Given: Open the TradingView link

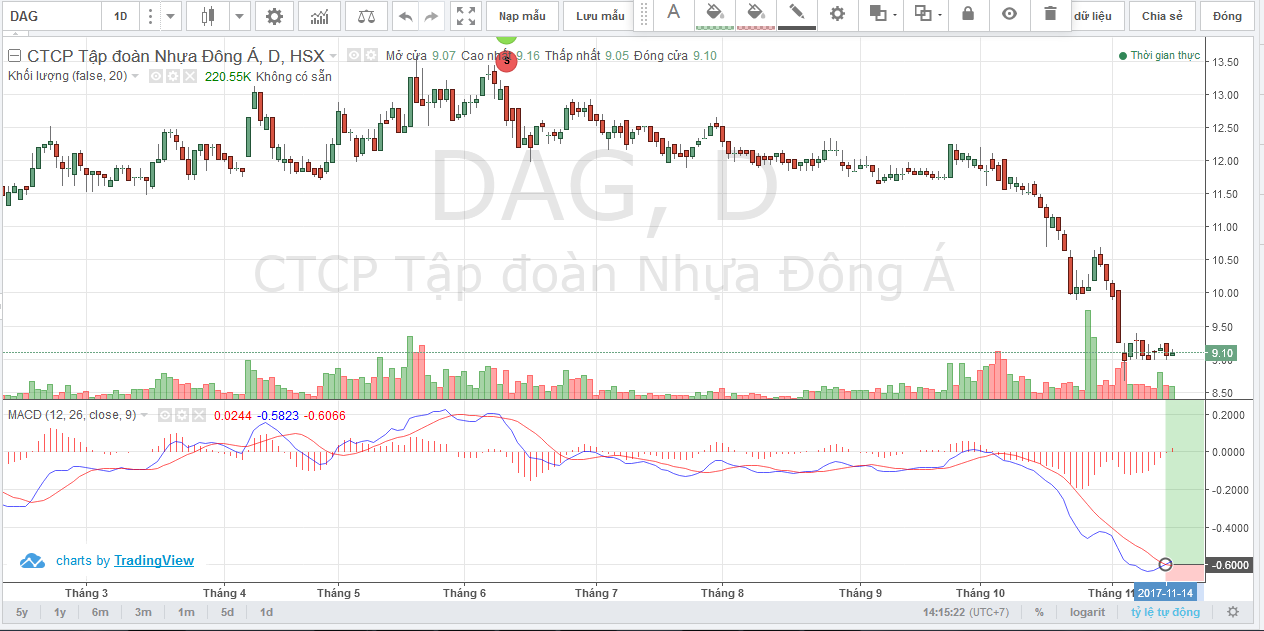Looking at the screenshot, I should tap(154, 561).
